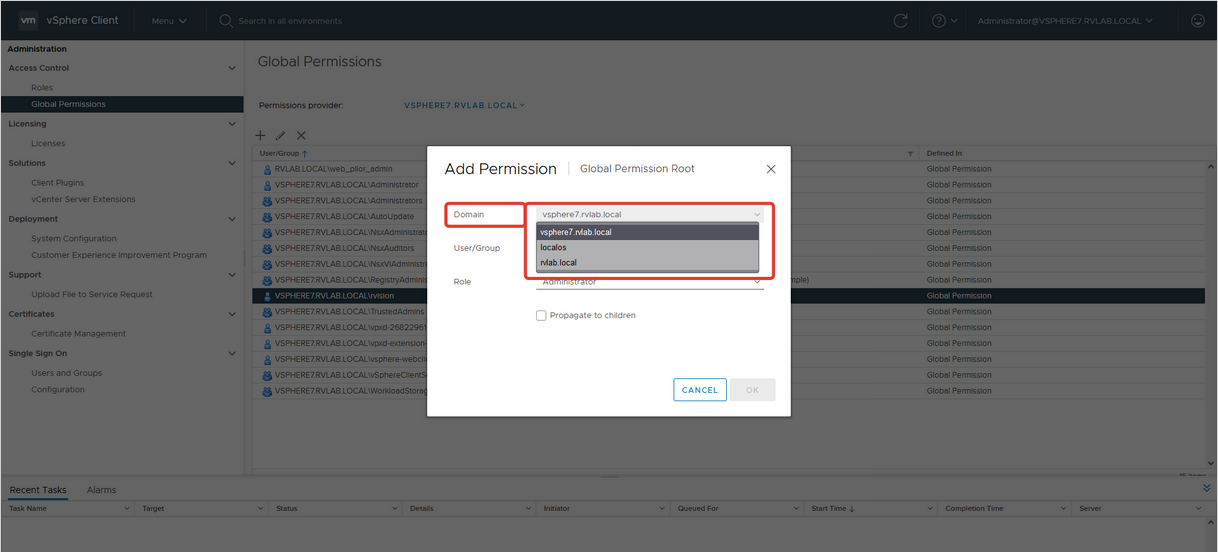1218x552 pixels.
Task: Collapse the Access Control section
Action: [232, 68]
